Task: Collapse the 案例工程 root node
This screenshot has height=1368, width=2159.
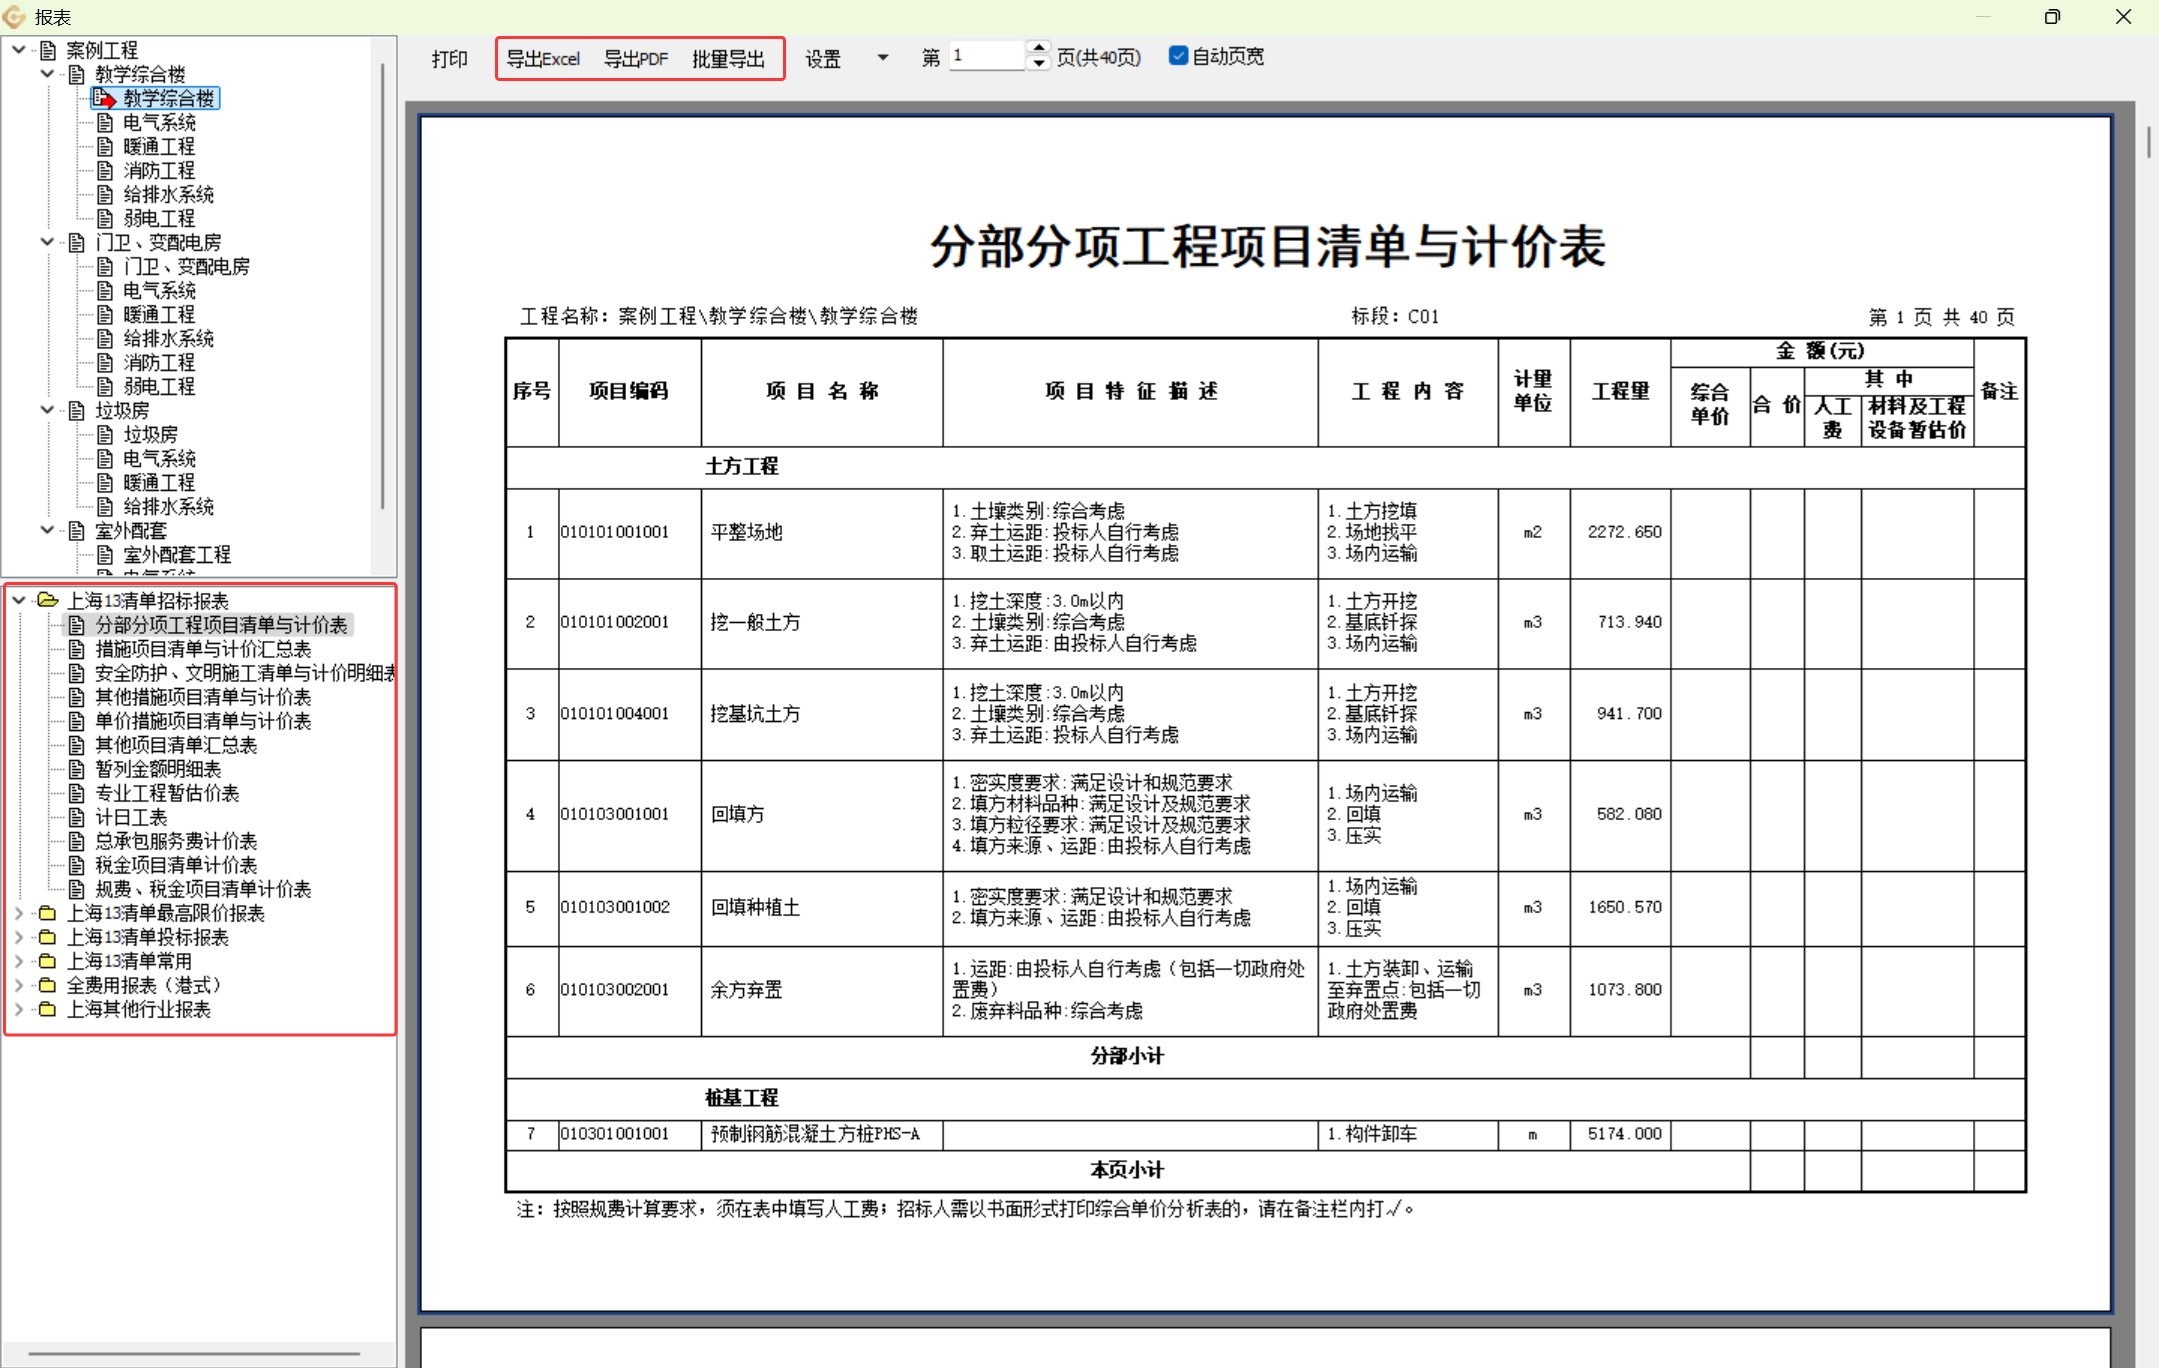Action: [19, 49]
